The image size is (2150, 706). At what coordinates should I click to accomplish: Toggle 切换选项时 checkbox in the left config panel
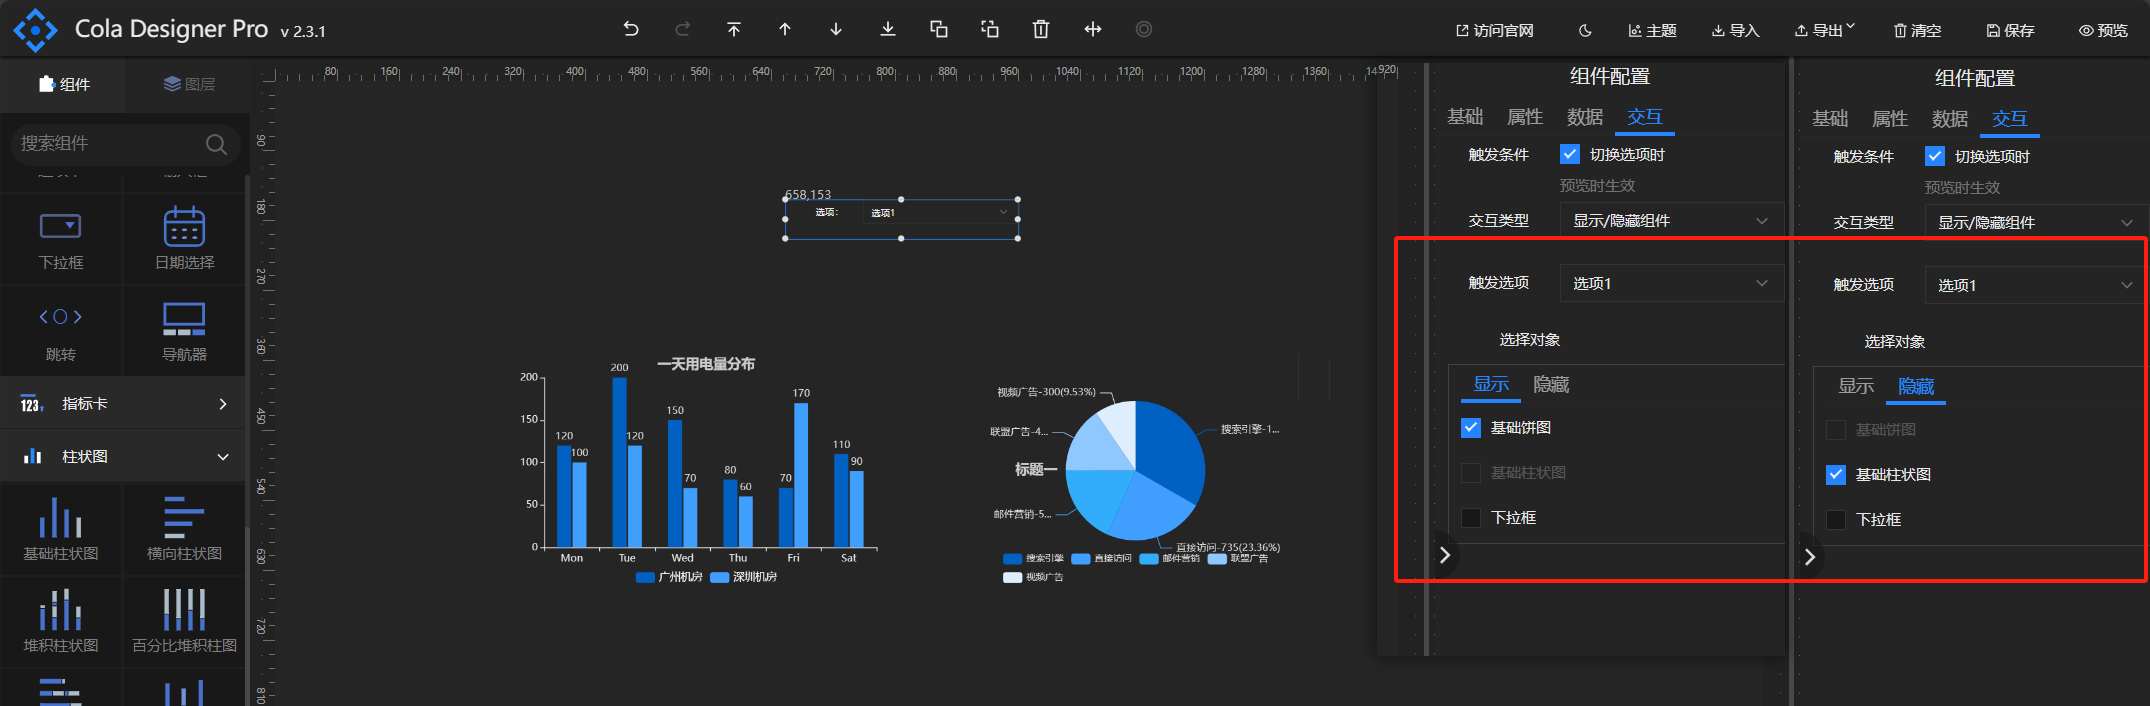pos(1570,154)
